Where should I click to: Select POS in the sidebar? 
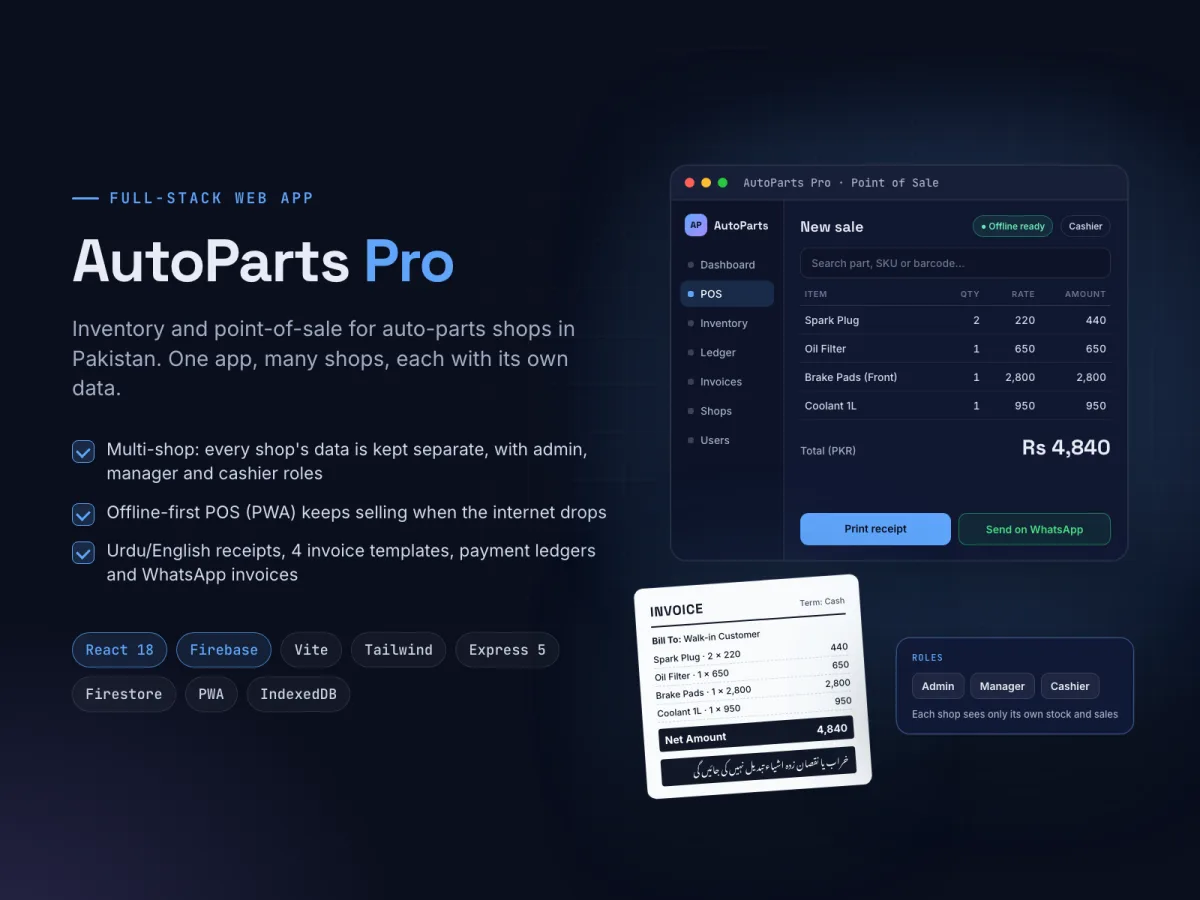point(727,294)
